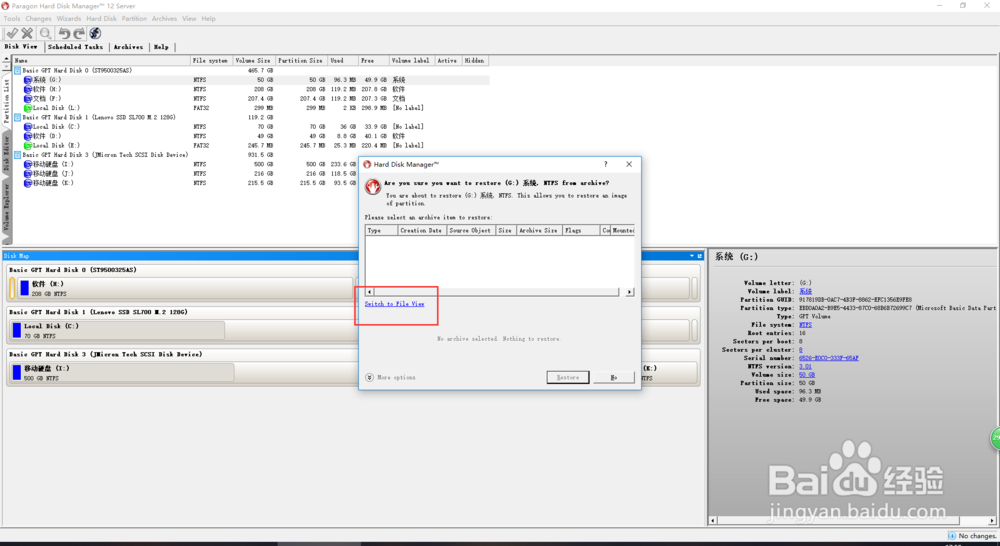Open the magnifier view-changes toolbar icon
This screenshot has width=1000, height=546.
coord(45,33)
